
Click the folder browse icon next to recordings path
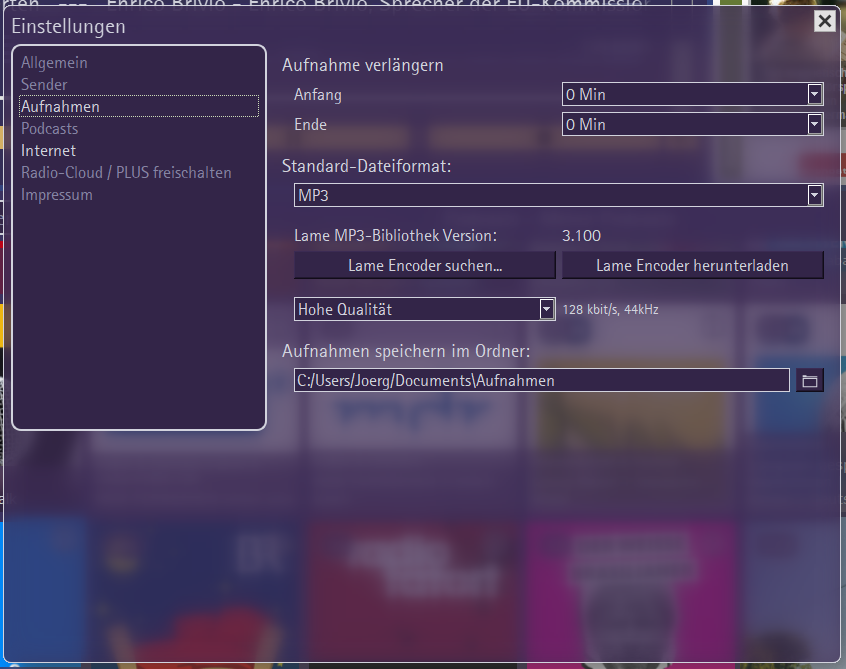tap(810, 381)
